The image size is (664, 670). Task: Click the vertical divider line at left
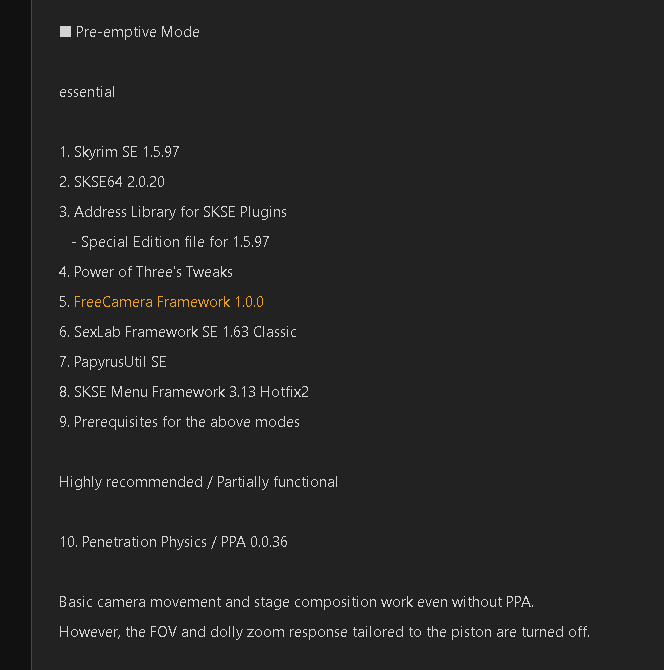(x=31, y=335)
